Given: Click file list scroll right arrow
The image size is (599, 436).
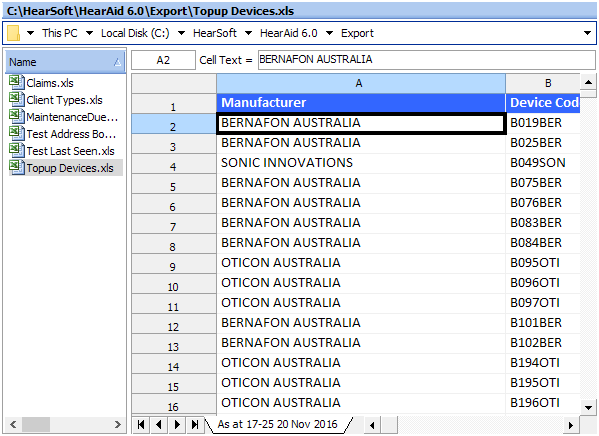Looking at the screenshot, I should coord(117,424).
